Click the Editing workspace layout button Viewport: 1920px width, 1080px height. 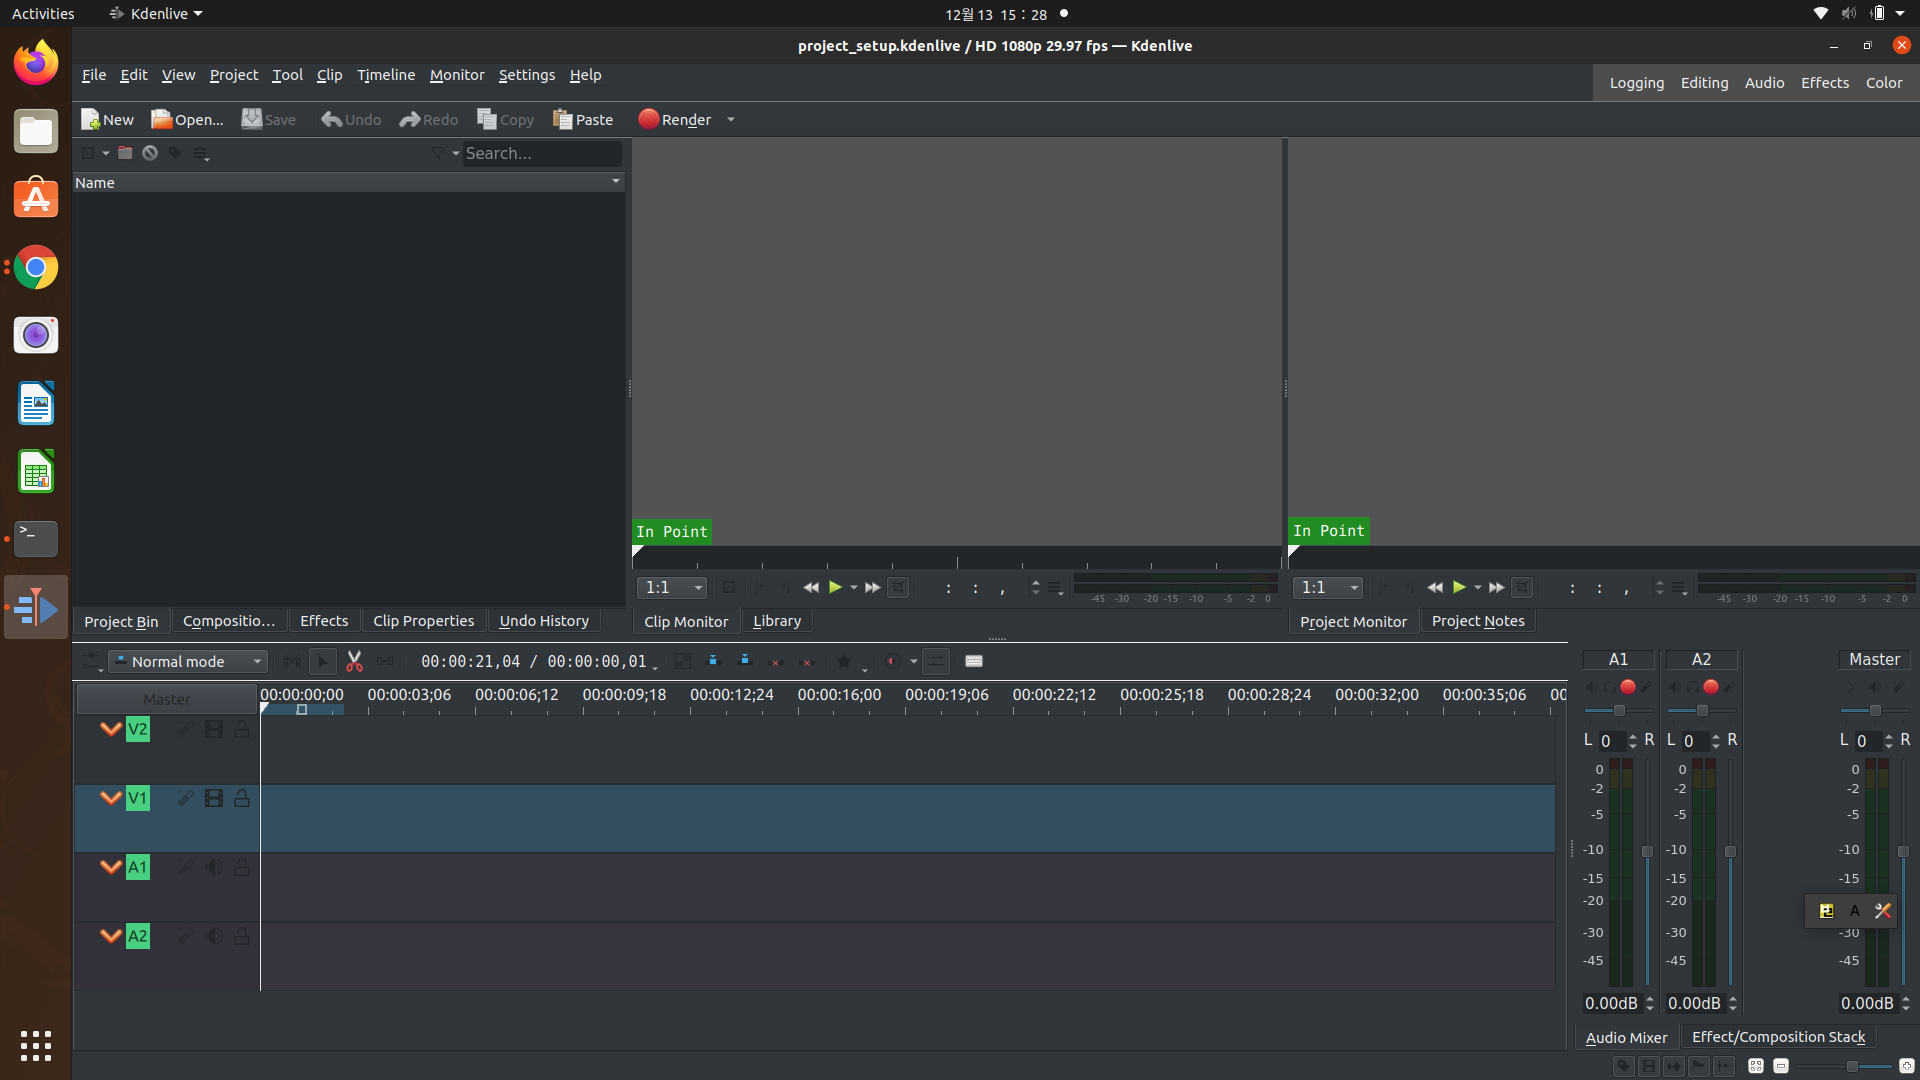point(1704,83)
